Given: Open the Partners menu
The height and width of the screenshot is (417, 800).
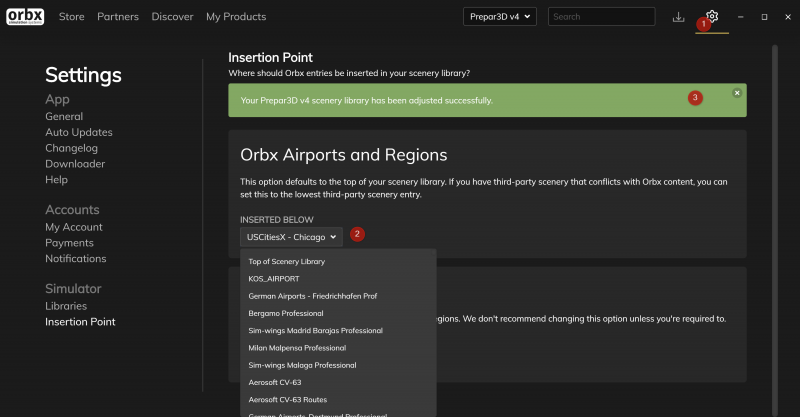Looking at the screenshot, I should [x=118, y=16].
